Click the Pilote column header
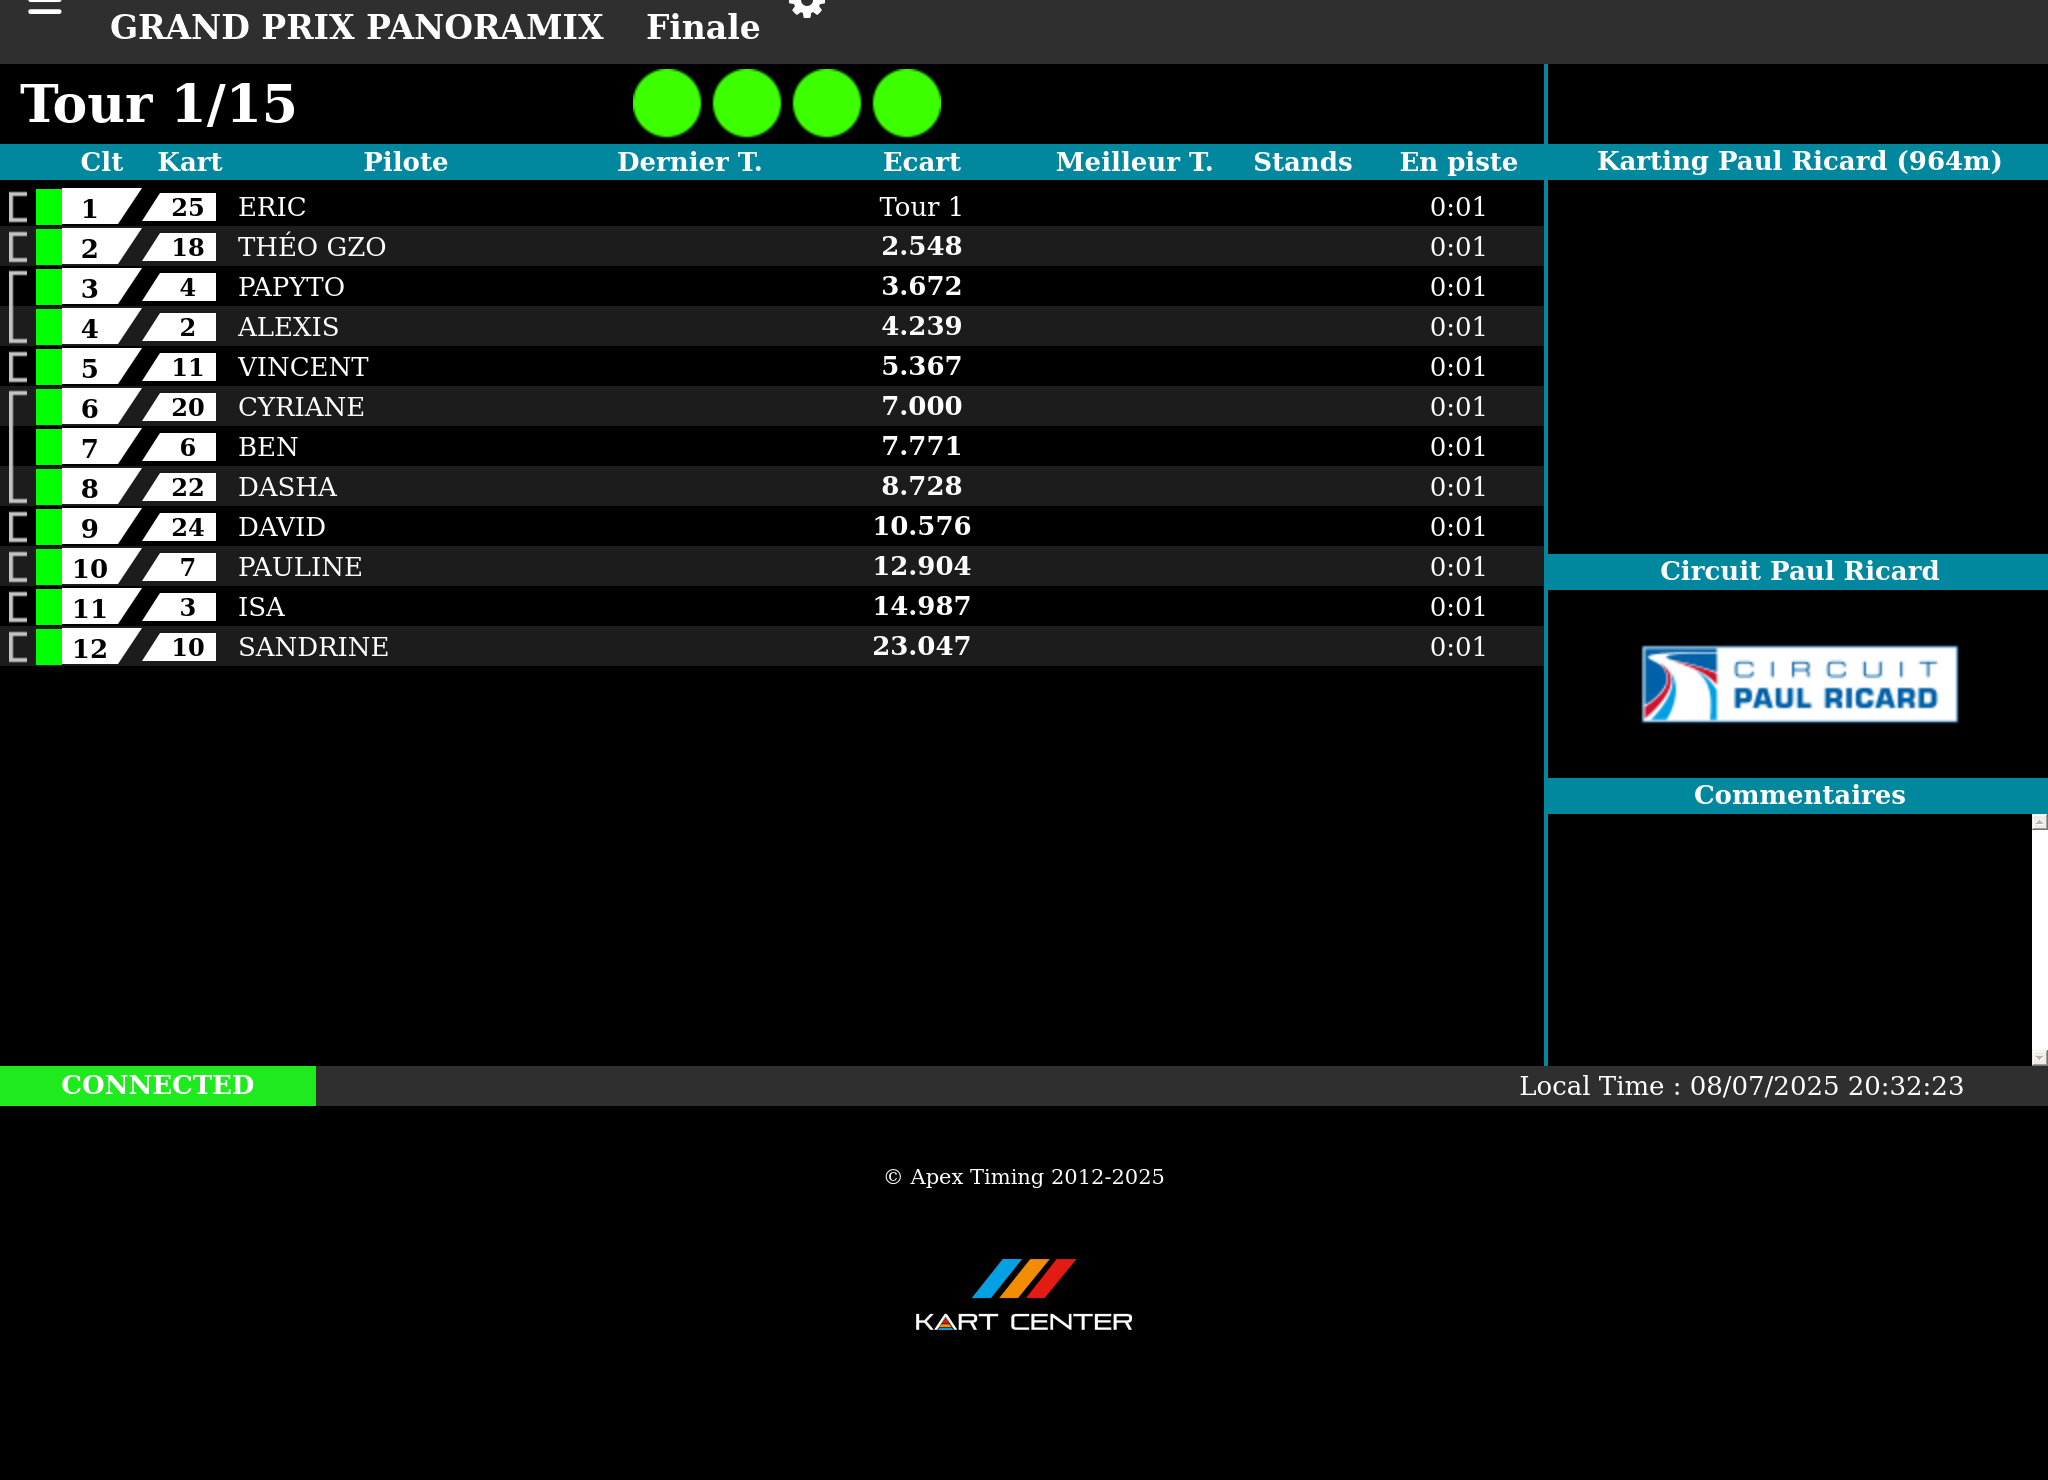The width and height of the screenshot is (2048, 1480). [405, 162]
